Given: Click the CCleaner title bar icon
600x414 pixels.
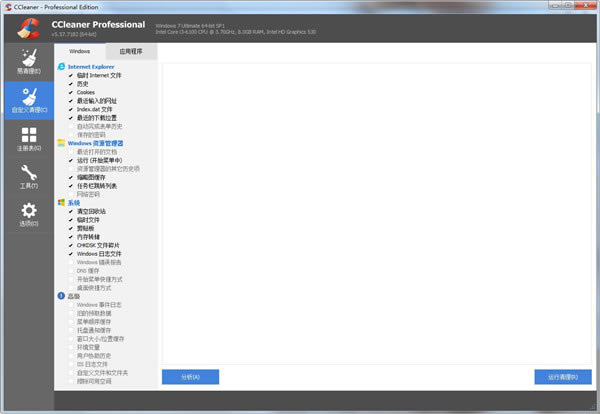Looking at the screenshot, I should [x=8, y=7].
